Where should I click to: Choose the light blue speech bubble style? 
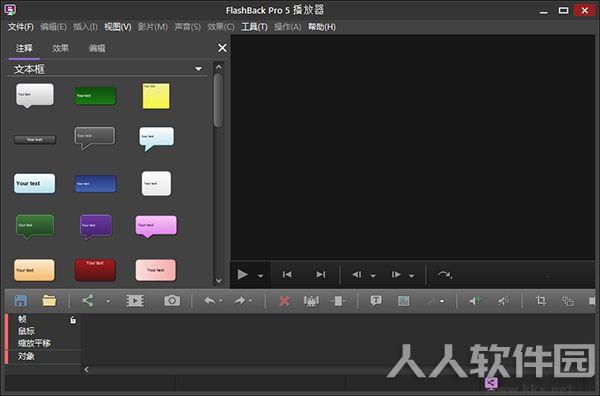point(157,139)
